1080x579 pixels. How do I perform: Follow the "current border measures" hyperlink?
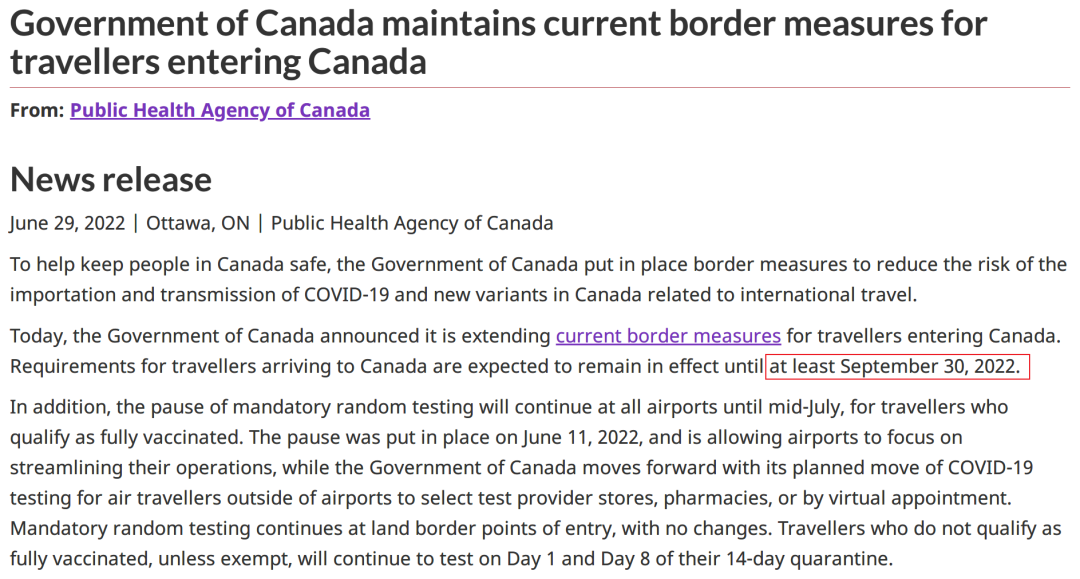(x=668, y=335)
